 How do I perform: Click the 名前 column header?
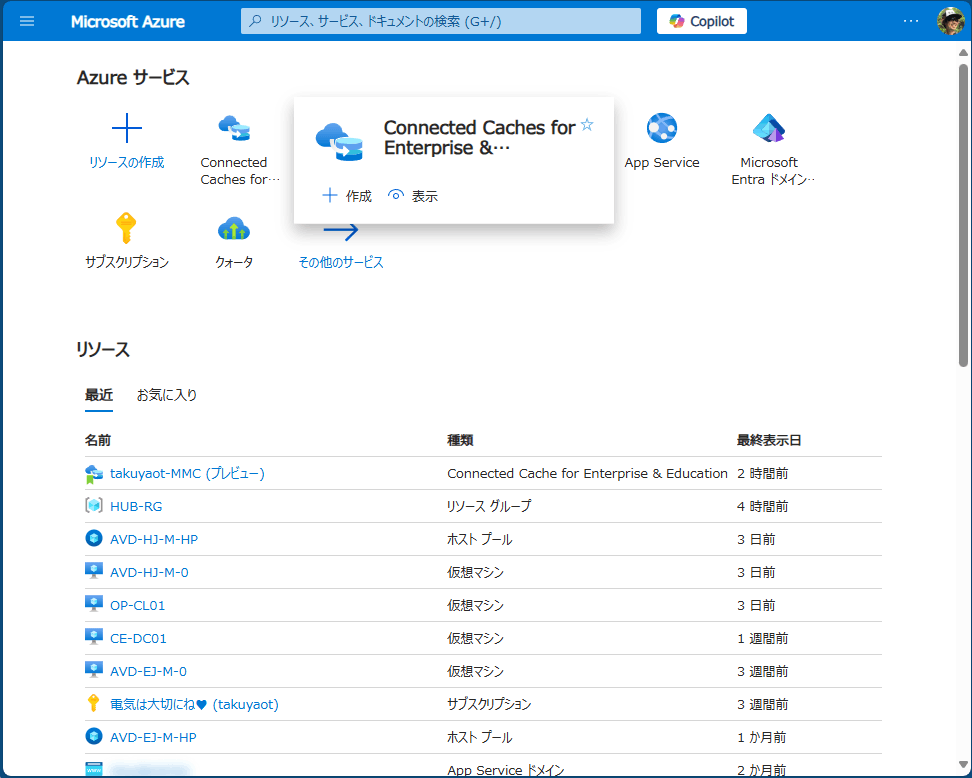pos(98,440)
